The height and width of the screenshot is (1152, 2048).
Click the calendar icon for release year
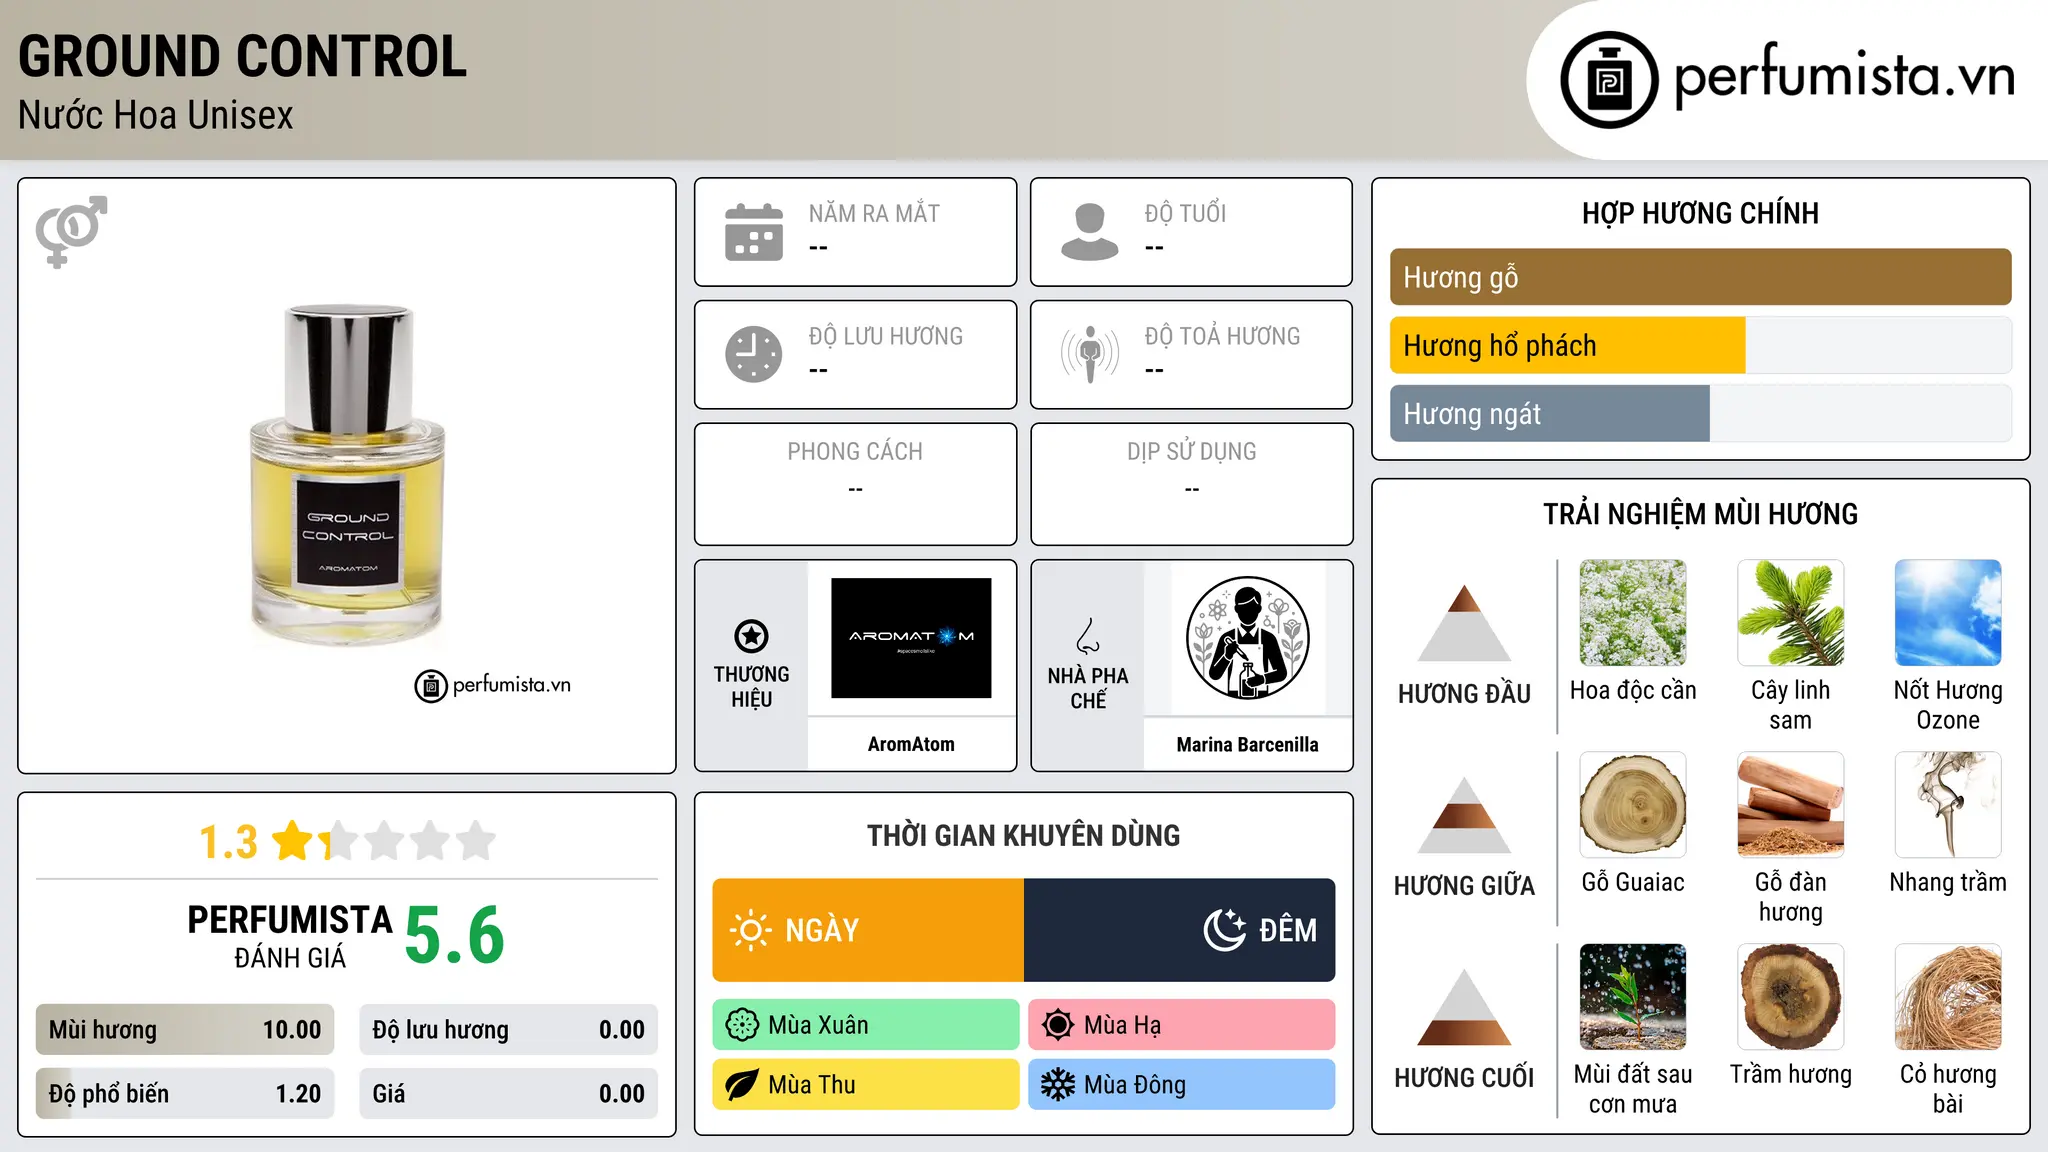[x=754, y=232]
